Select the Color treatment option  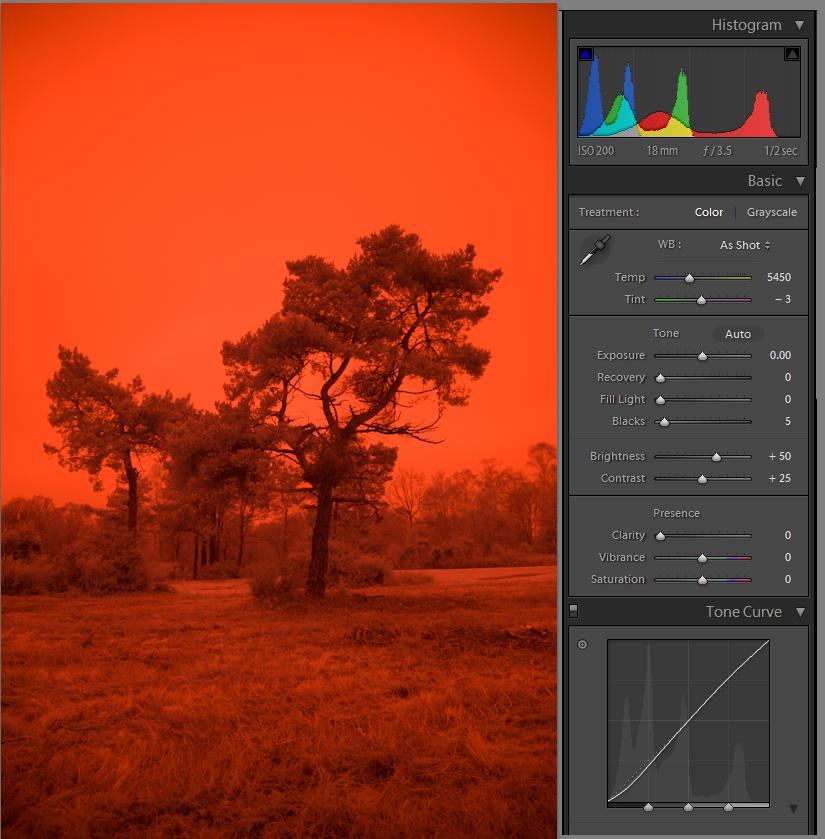pyautogui.click(x=708, y=212)
